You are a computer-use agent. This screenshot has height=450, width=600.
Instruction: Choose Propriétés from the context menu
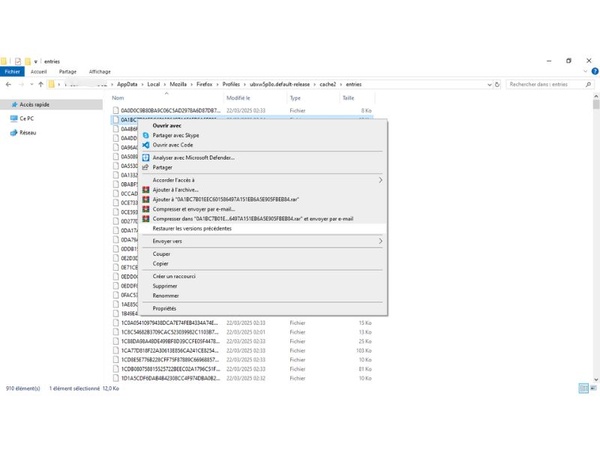(164, 309)
